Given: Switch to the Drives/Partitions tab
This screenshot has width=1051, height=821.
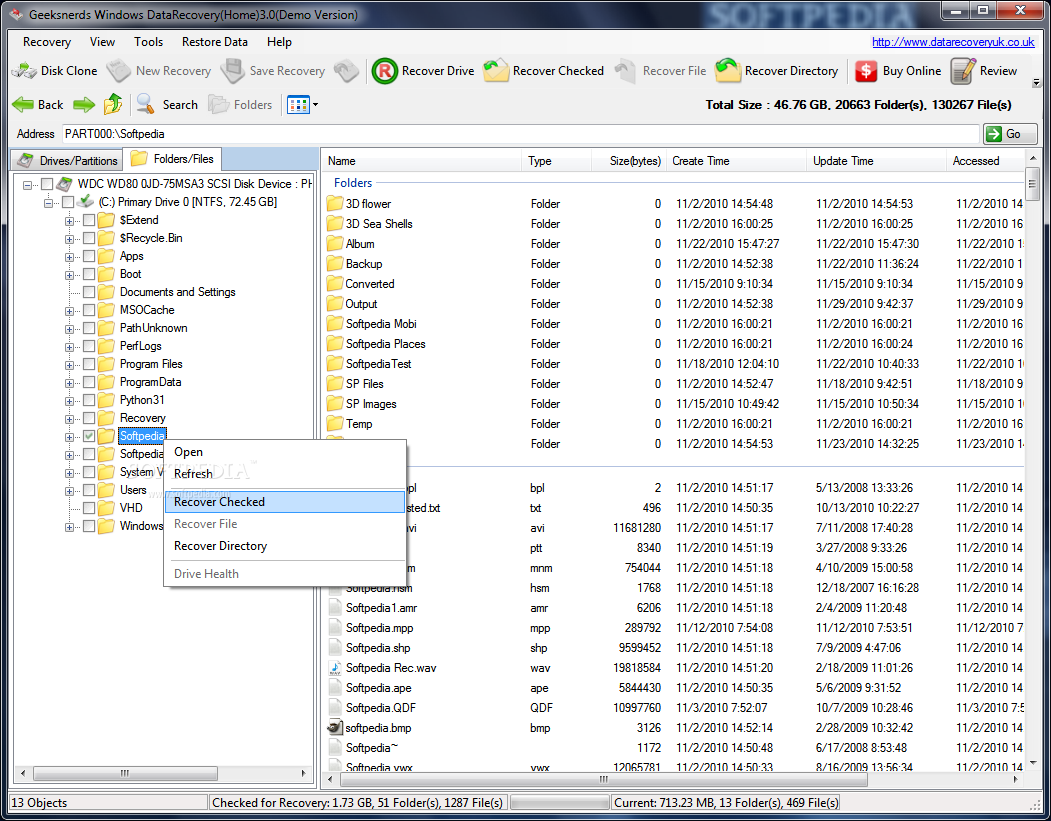Looking at the screenshot, I should coord(67,160).
